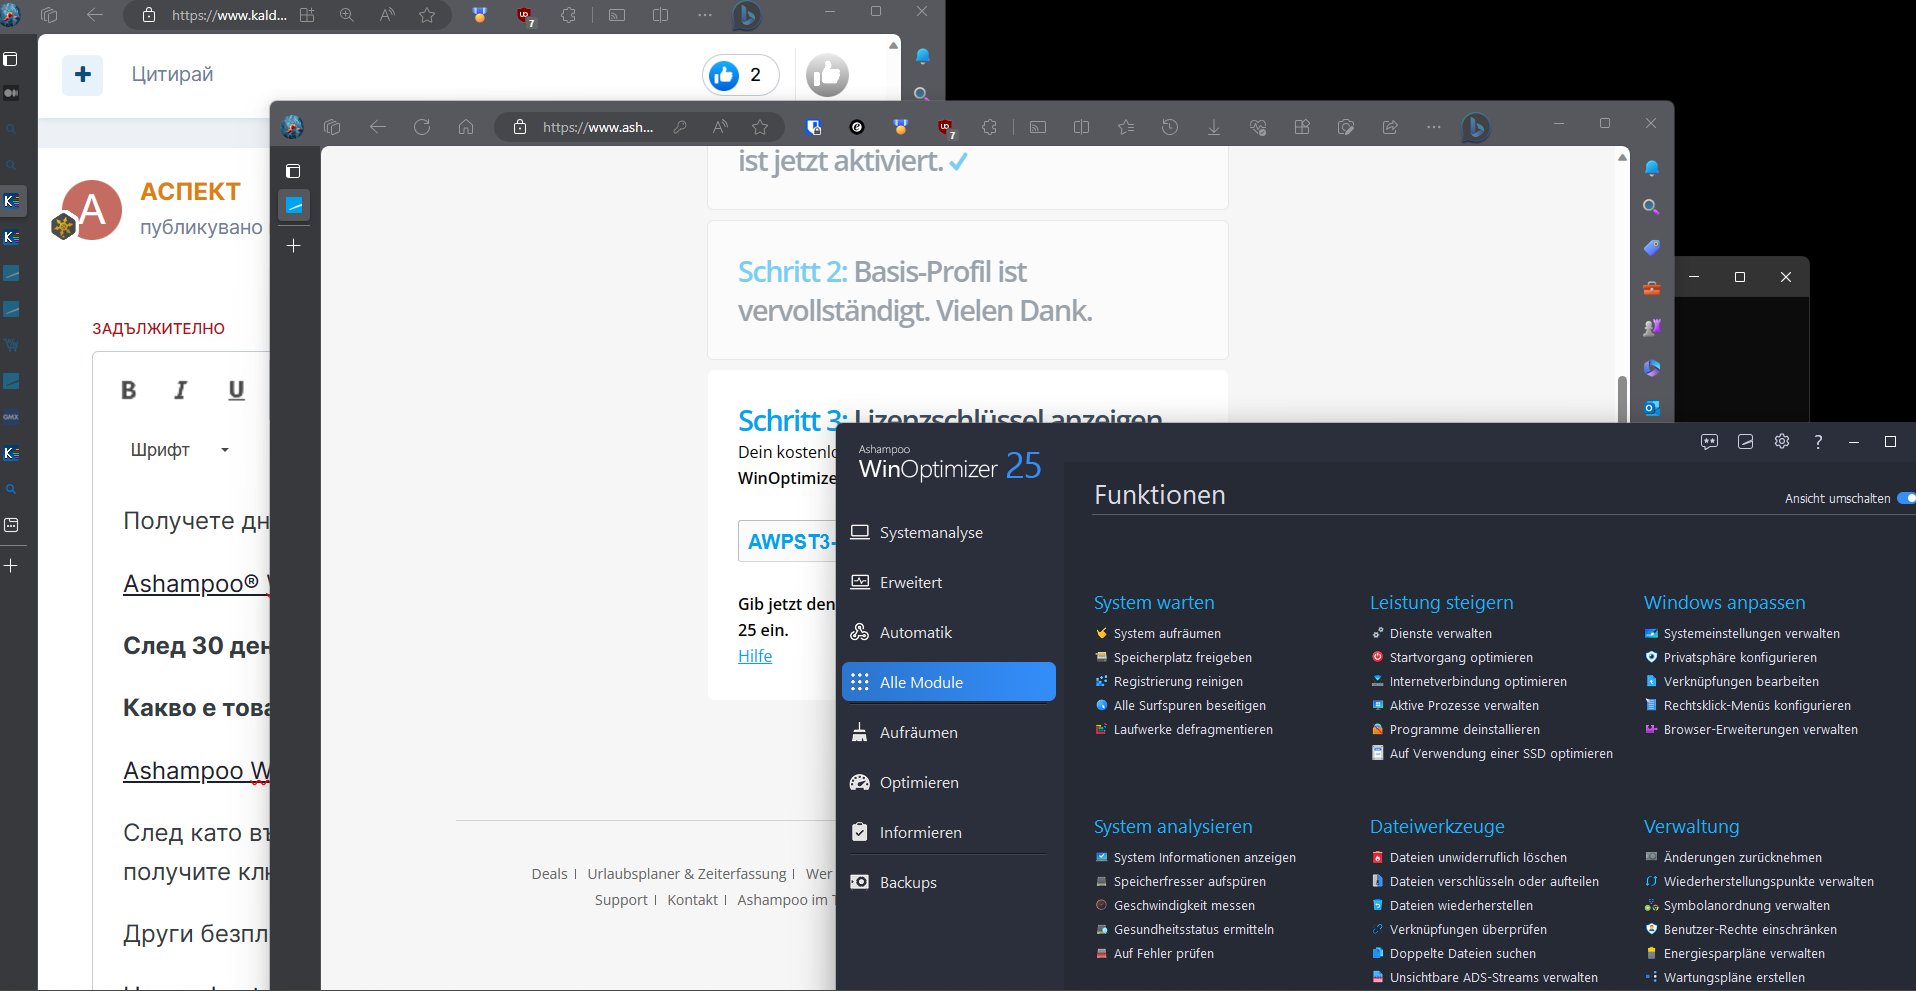Click scrollbar thumb of the Ashampoo page

(1622, 398)
